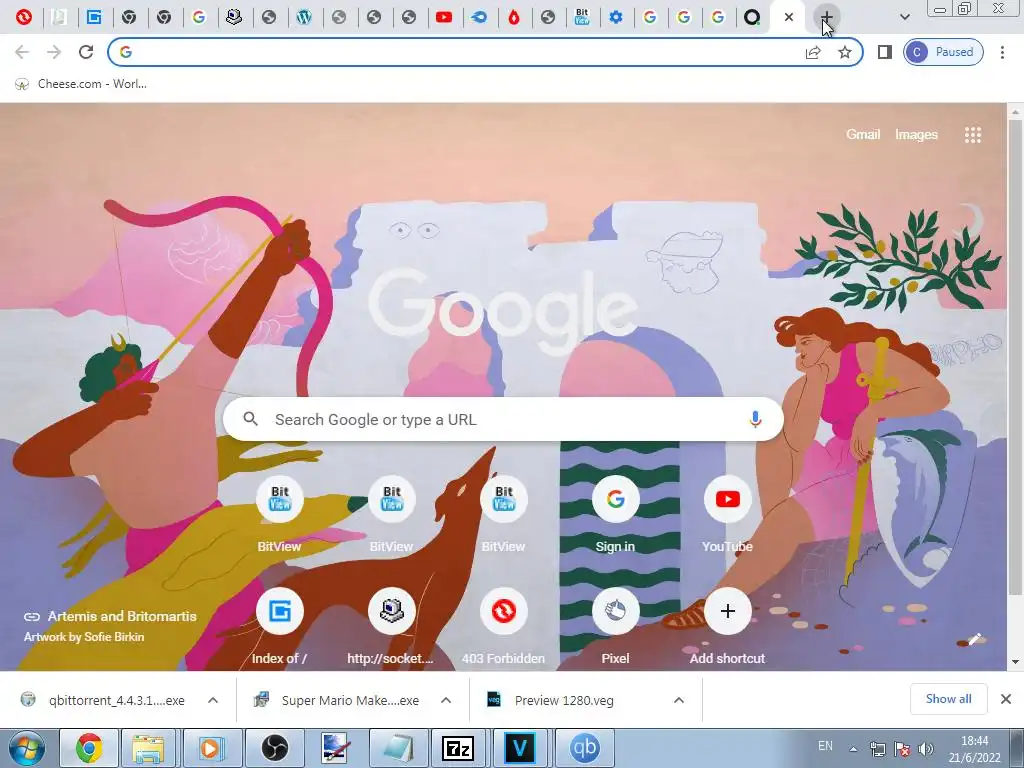The width and height of the screenshot is (1024, 768).
Task: Open qBittorrent from taskbar
Action: point(584,748)
